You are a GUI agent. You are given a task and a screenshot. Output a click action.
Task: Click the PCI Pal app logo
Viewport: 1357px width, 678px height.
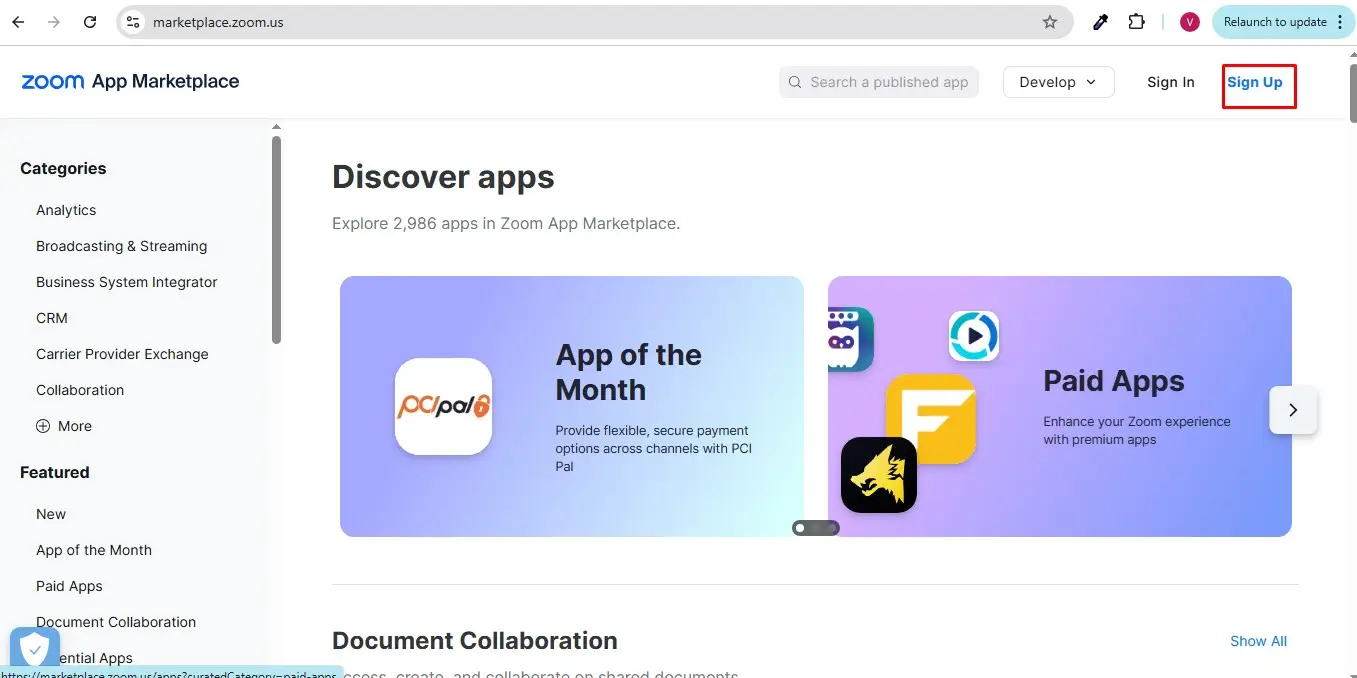click(443, 407)
